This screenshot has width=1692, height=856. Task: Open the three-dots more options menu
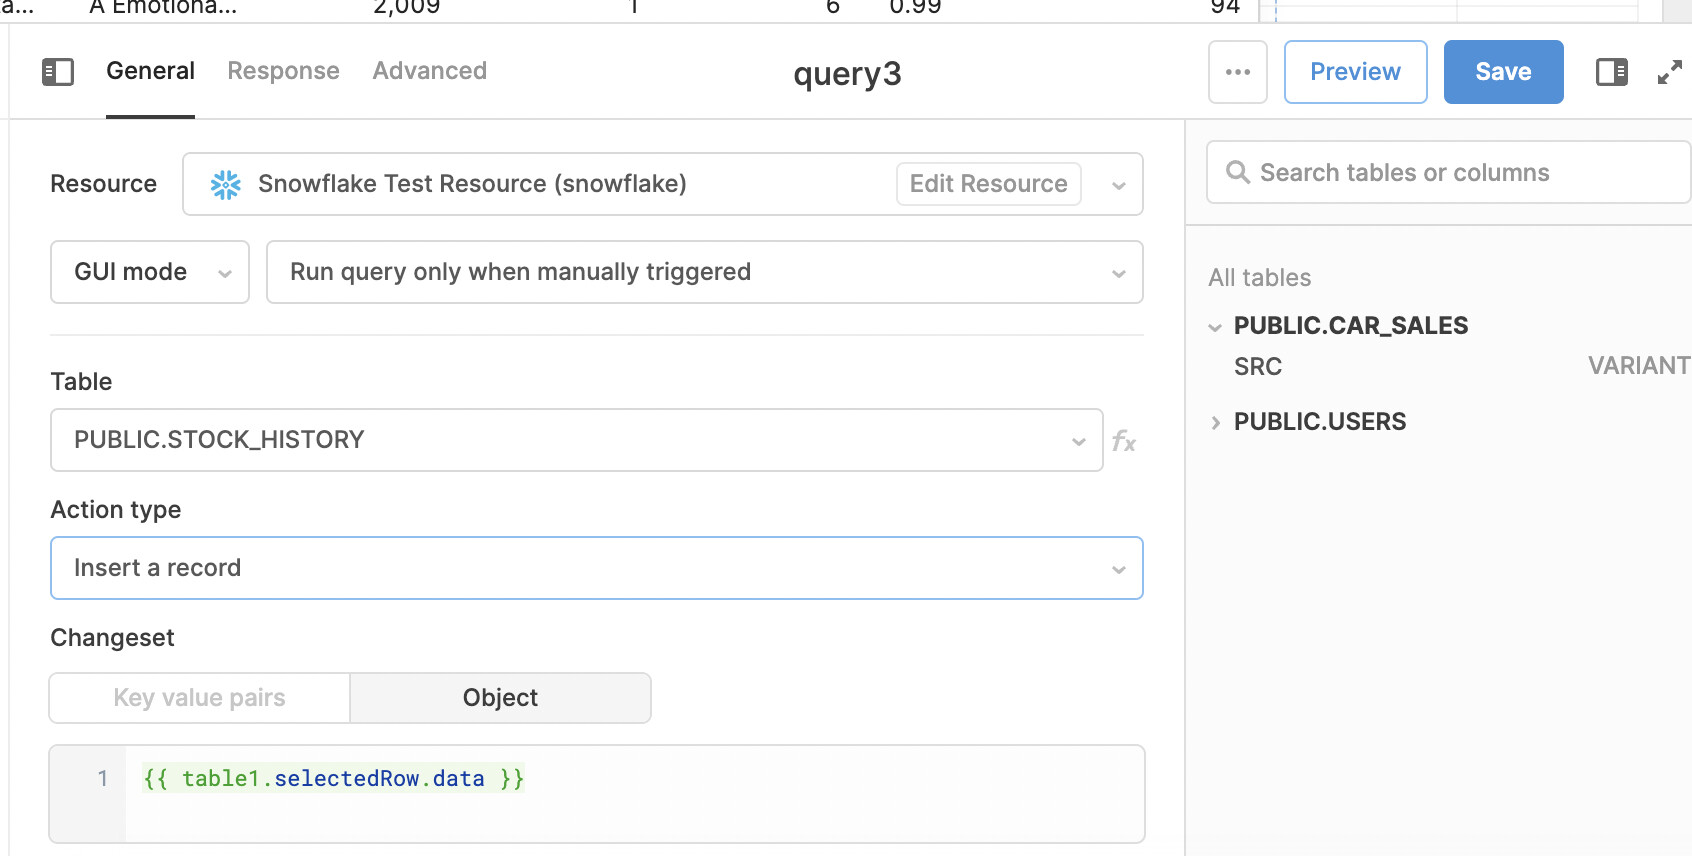(x=1237, y=72)
